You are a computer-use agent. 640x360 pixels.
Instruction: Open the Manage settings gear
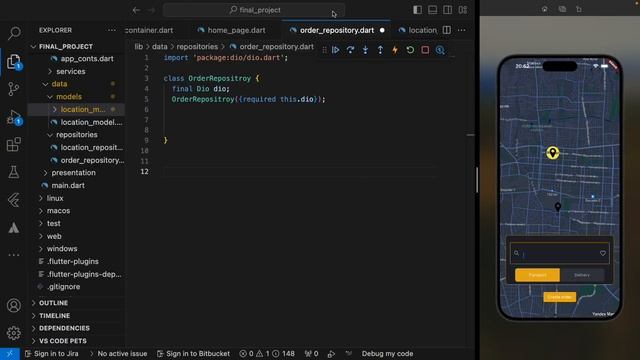(14, 333)
